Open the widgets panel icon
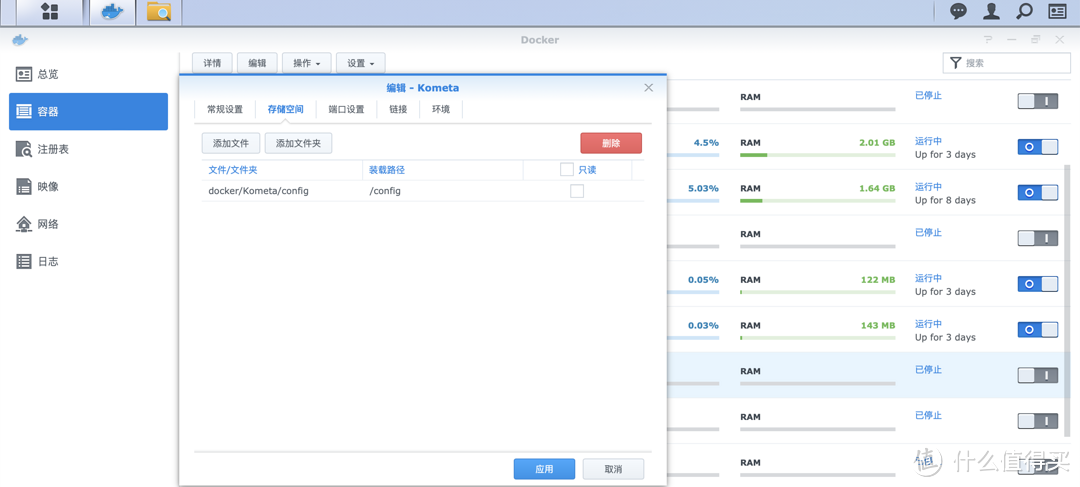 (1057, 11)
